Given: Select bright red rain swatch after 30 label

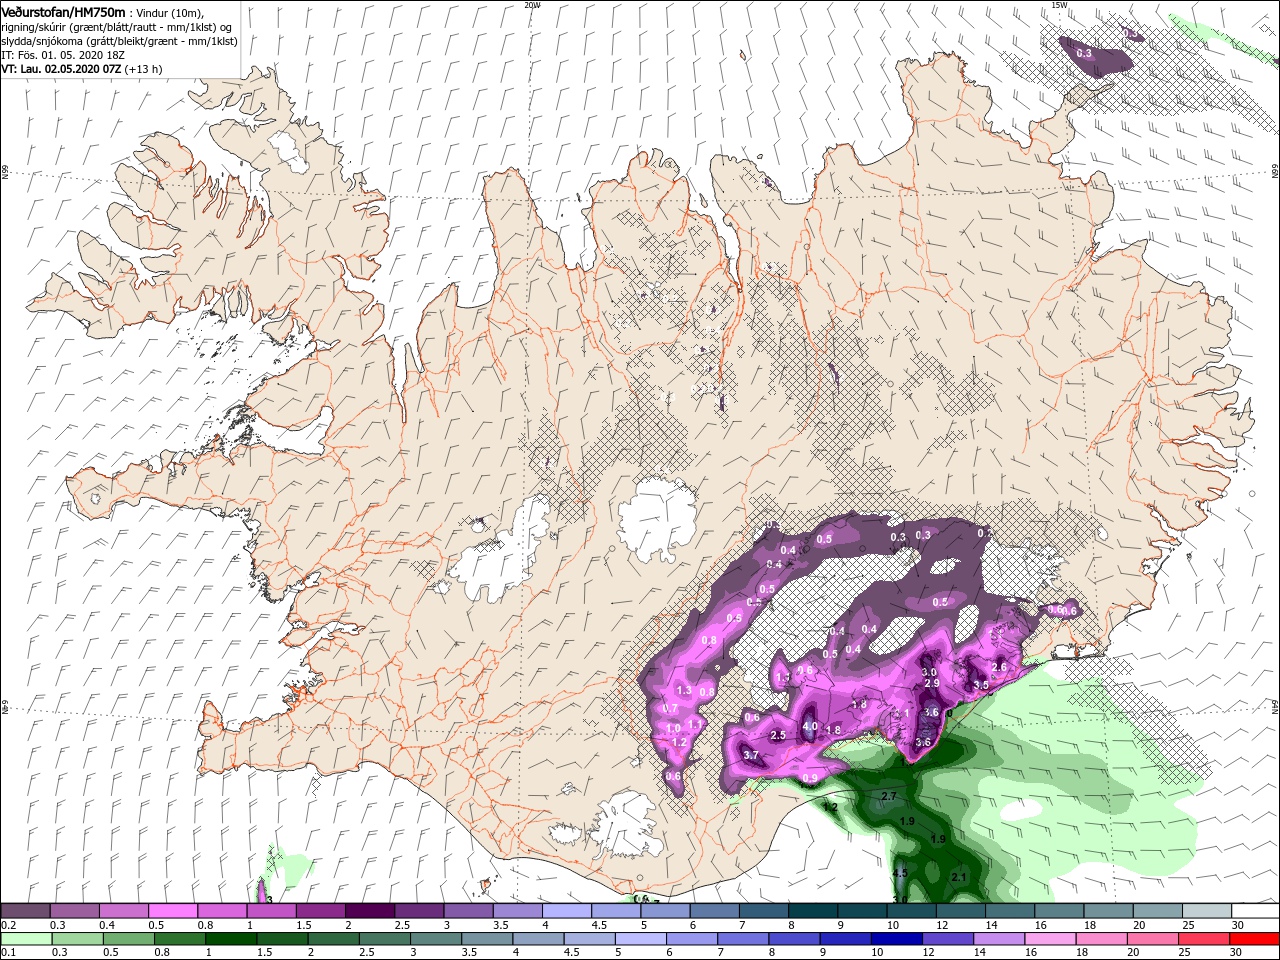Looking at the screenshot, I should tap(1254, 939).
